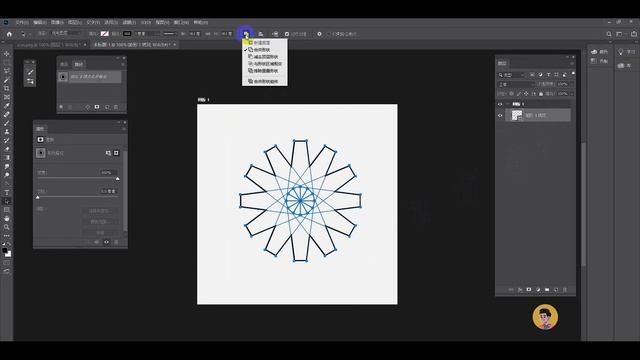640x360 pixels.
Task: Select the Brush tool
Action: tap(7, 123)
